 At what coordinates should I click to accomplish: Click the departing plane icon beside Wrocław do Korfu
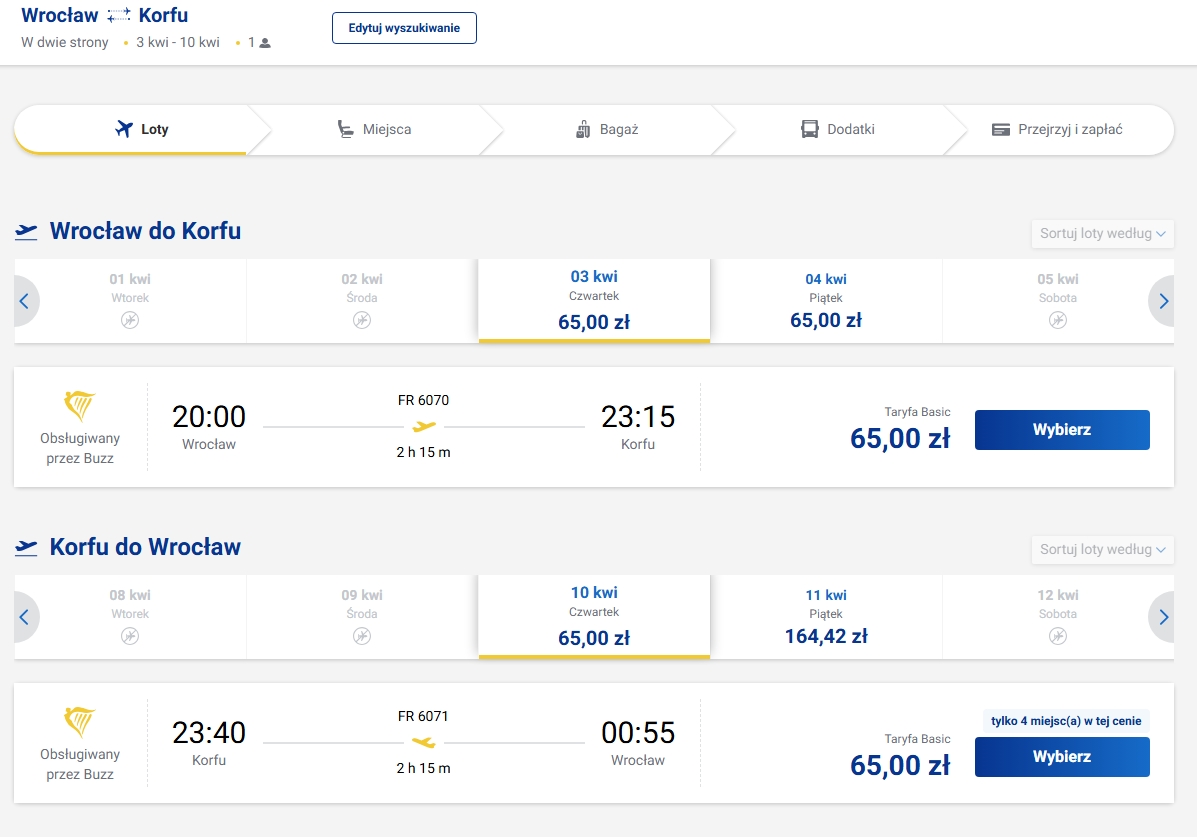click(x=26, y=231)
